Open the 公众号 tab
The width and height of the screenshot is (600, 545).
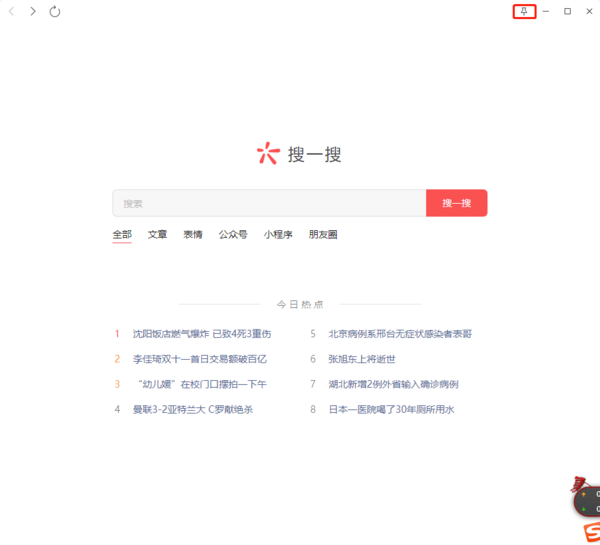(233, 234)
